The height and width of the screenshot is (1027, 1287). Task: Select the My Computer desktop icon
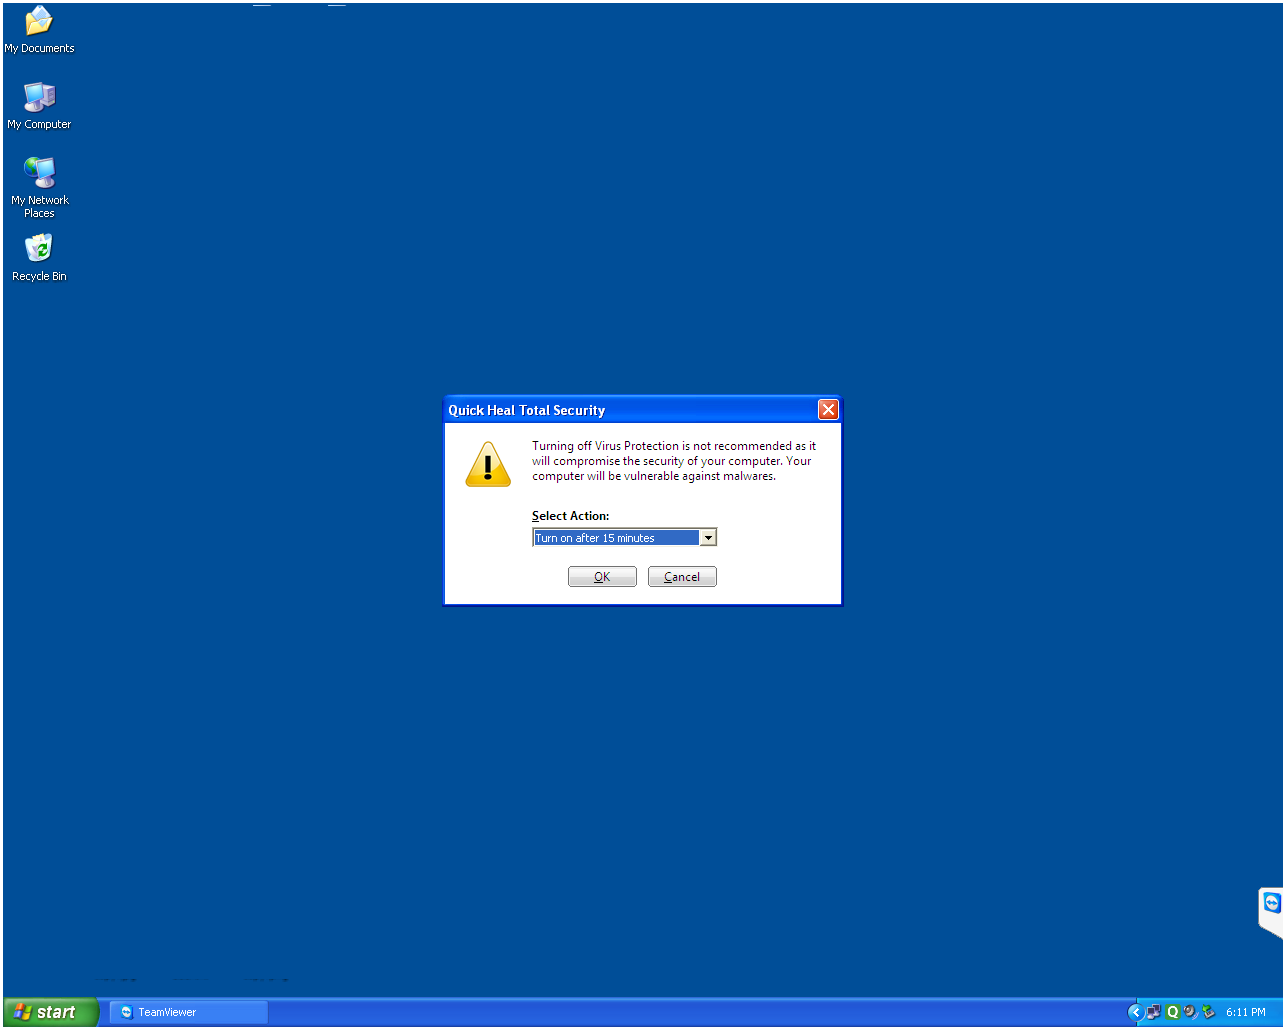coord(39,98)
